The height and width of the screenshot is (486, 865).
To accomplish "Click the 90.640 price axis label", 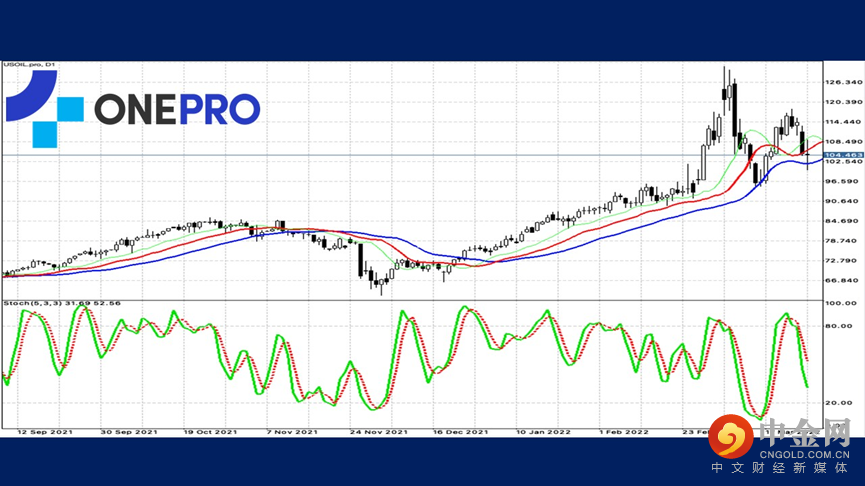I will click(843, 201).
